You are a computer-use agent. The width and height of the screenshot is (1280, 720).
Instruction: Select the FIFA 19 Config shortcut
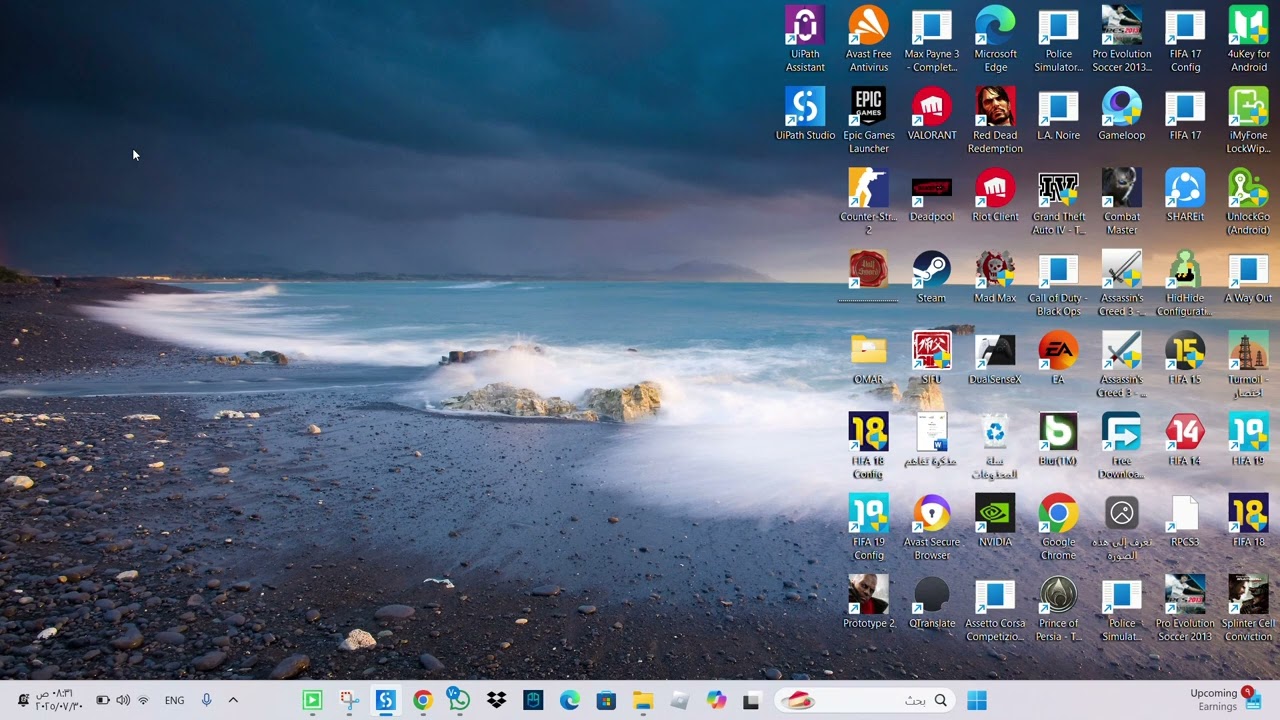tap(868, 528)
